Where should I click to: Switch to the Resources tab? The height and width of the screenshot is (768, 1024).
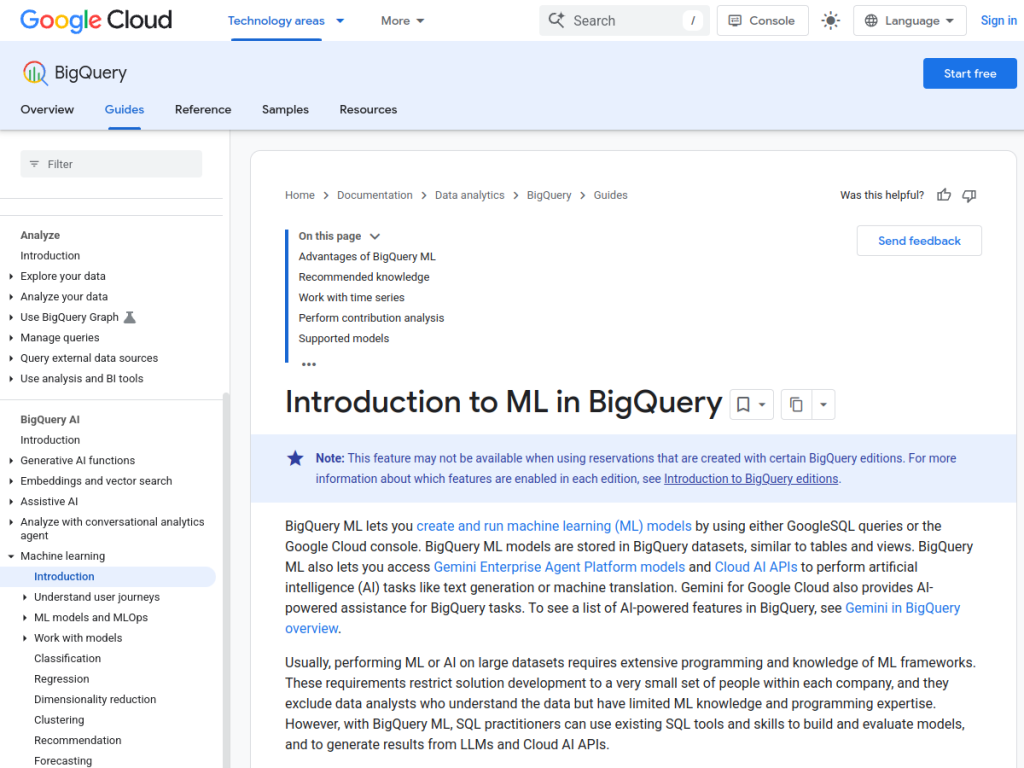pos(368,110)
